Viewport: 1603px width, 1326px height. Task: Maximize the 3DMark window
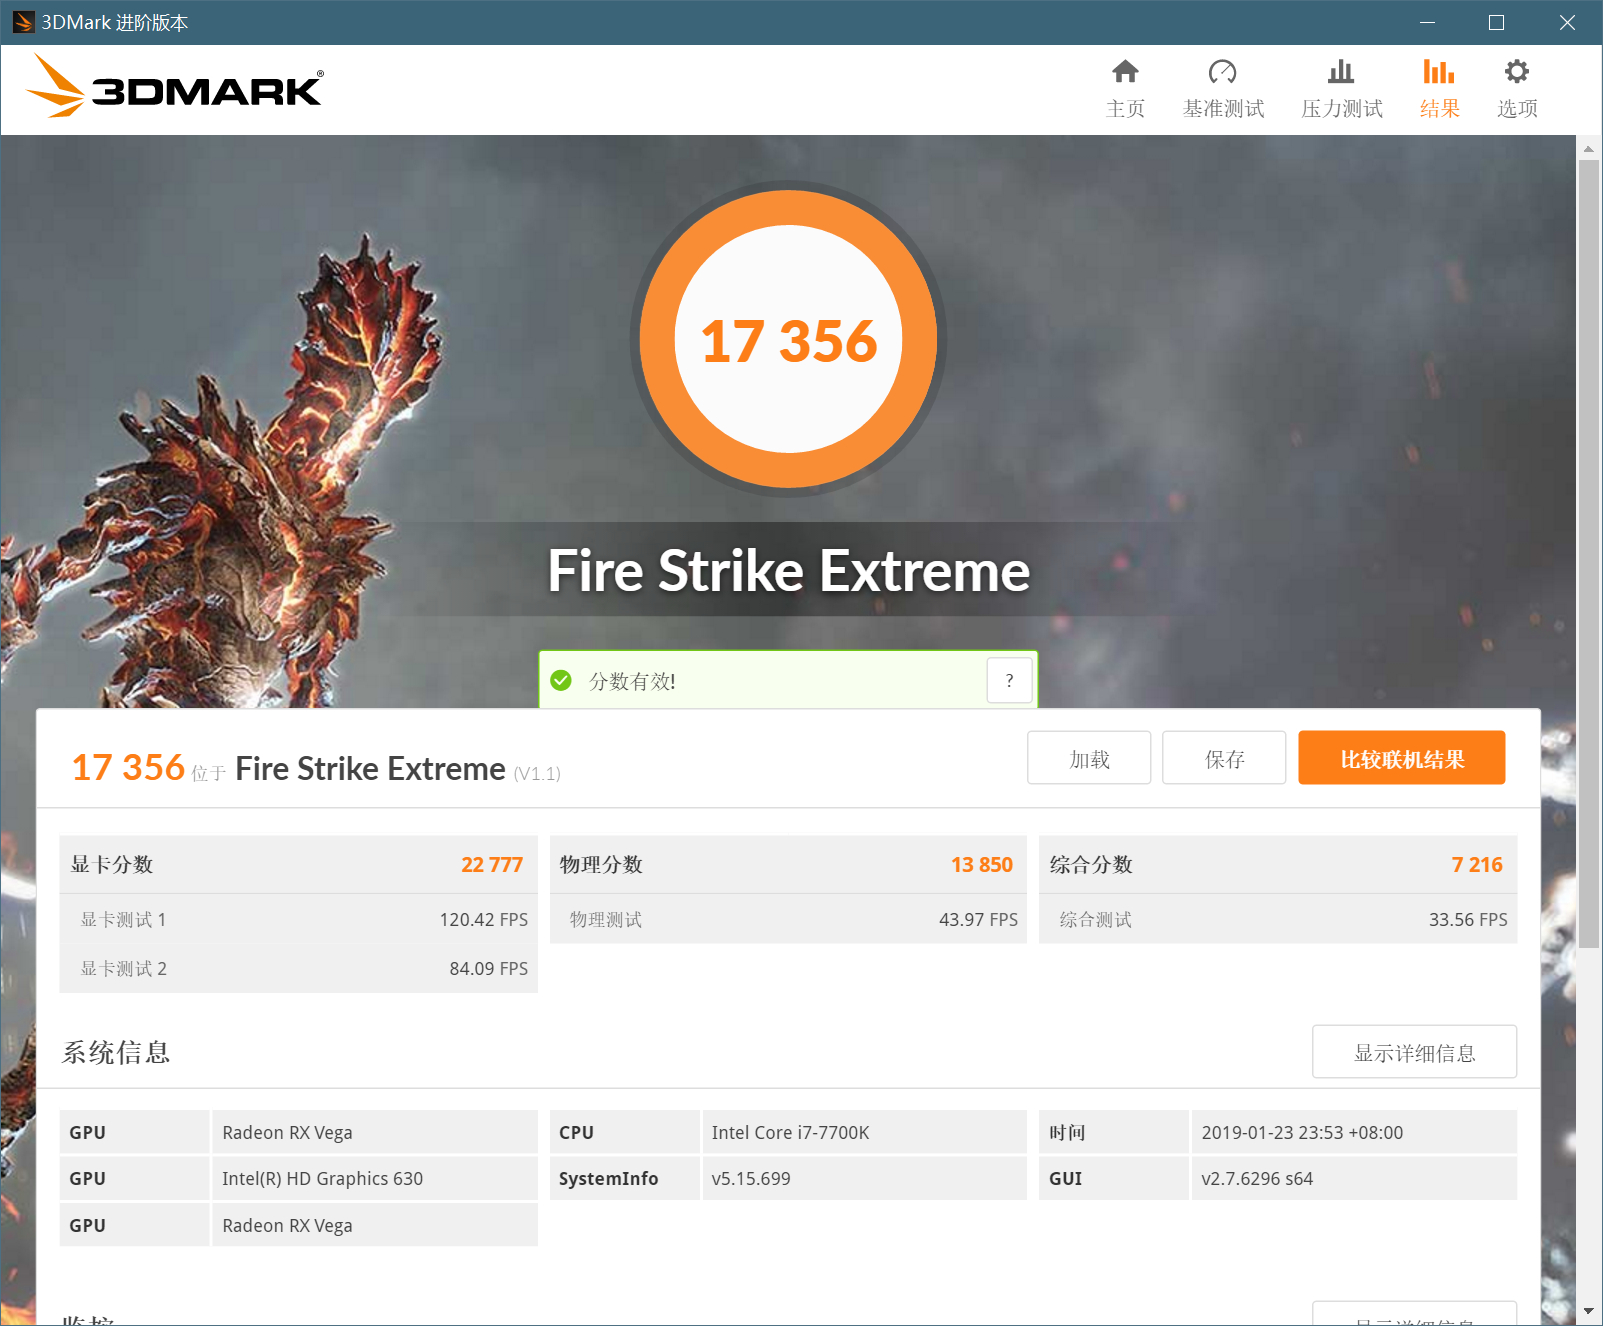[x=1496, y=22]
